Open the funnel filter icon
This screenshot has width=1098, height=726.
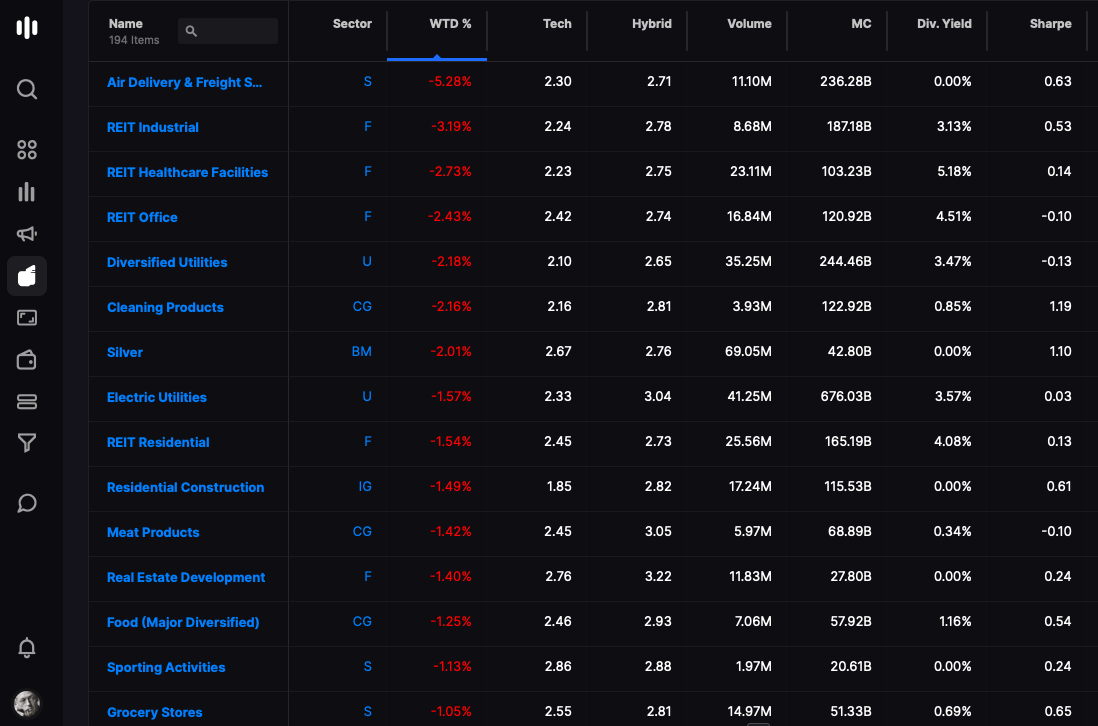[27, 442]
